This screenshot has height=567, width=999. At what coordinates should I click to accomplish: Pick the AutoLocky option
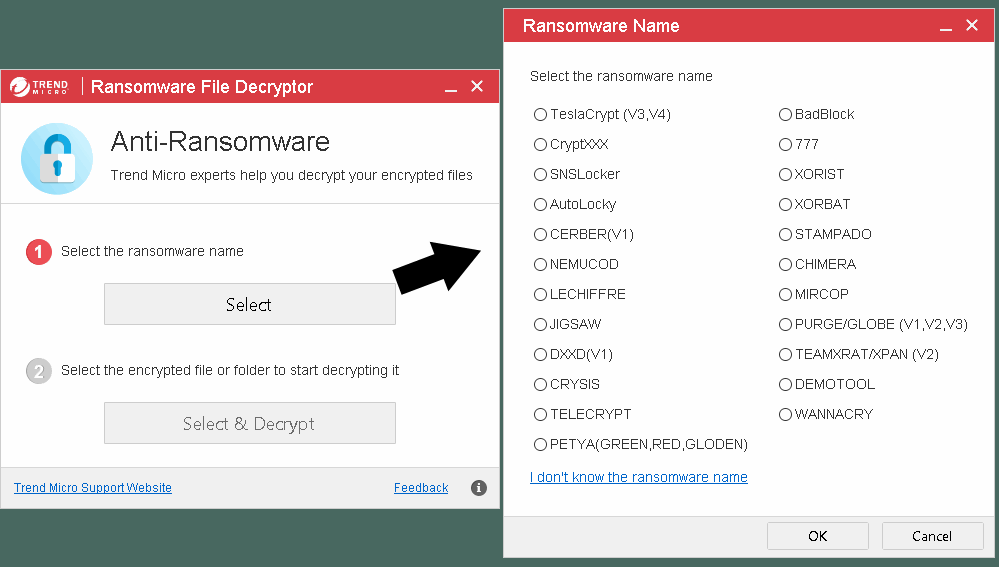click(540, 205)
